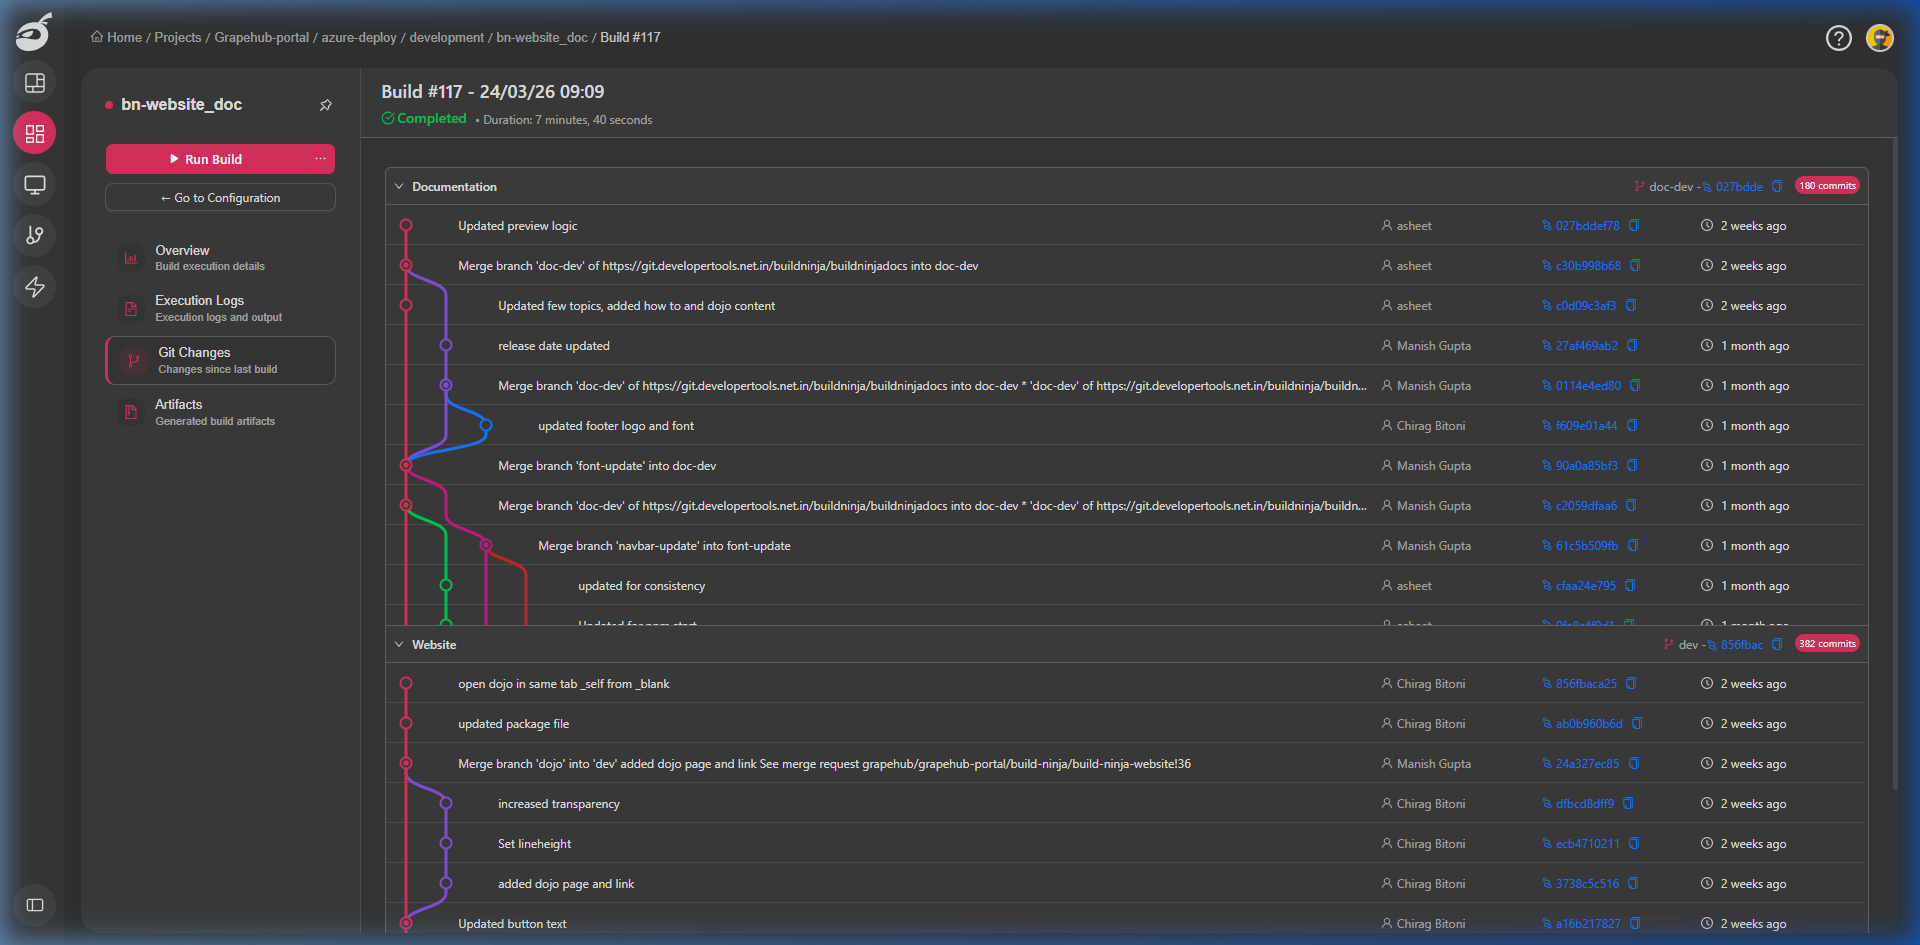Open the lightning actions icon in sidebar
Viewport: 1920px width, 945px height.
pos(35,287)
